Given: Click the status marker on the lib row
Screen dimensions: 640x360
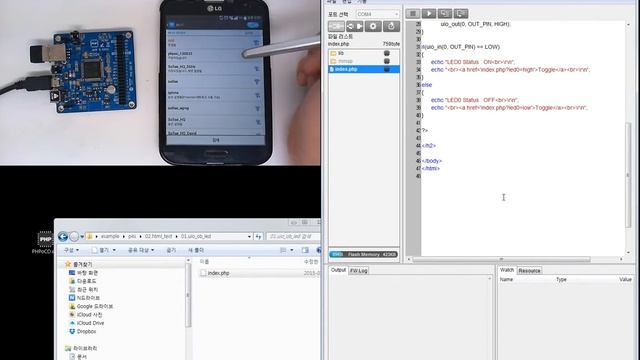Looking at the screenshot, I should [387, 53].
